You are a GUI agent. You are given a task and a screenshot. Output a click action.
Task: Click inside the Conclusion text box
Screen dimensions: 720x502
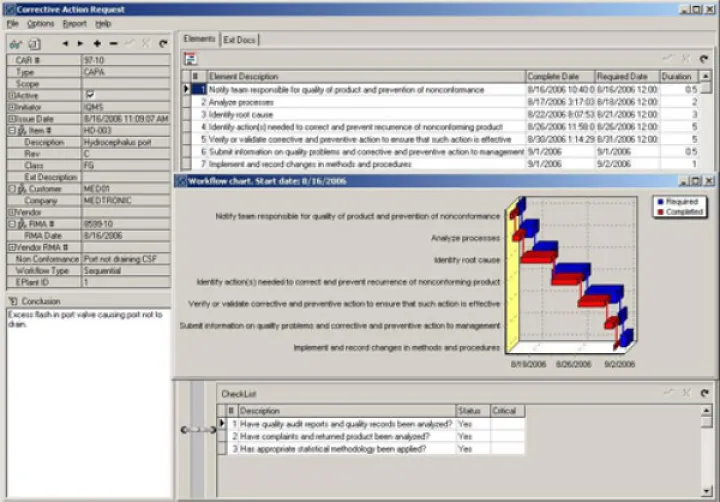click(x=86, y=400)
